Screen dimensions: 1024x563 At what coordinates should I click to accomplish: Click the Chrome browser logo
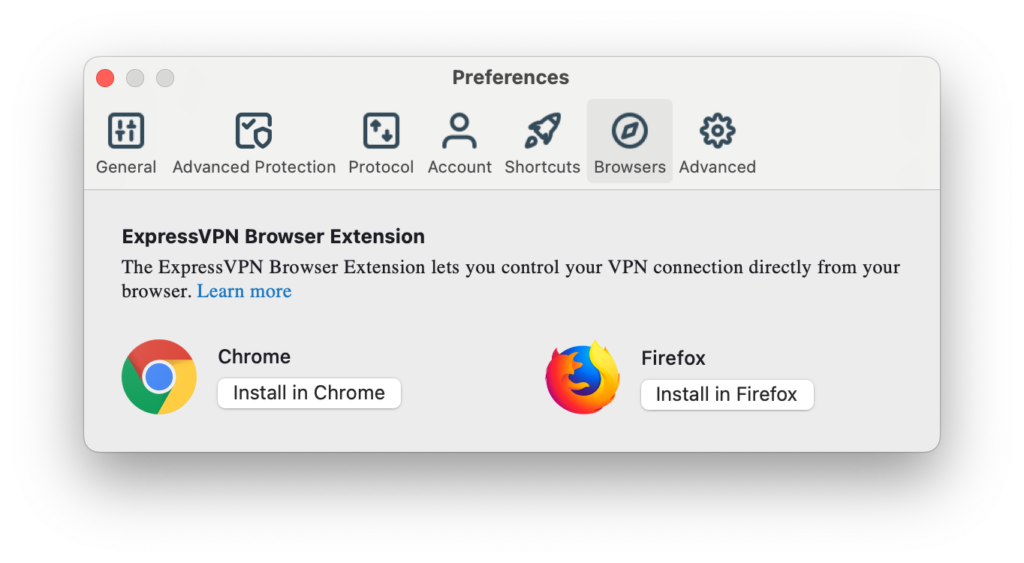tap(159, 377)
